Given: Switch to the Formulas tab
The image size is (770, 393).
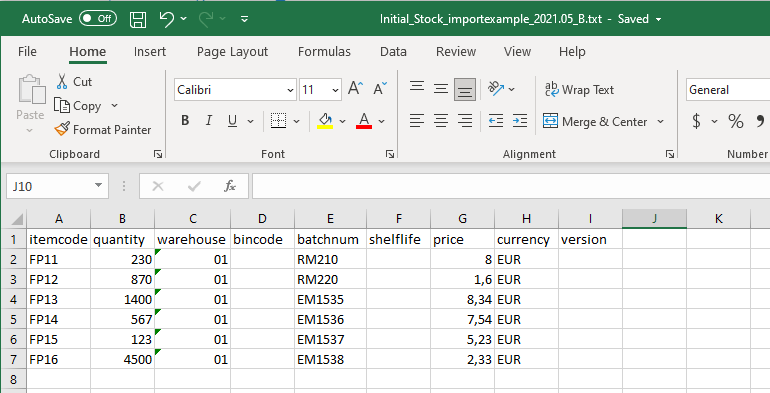Looking at the screenshot, I should click(x=324, y=52).
